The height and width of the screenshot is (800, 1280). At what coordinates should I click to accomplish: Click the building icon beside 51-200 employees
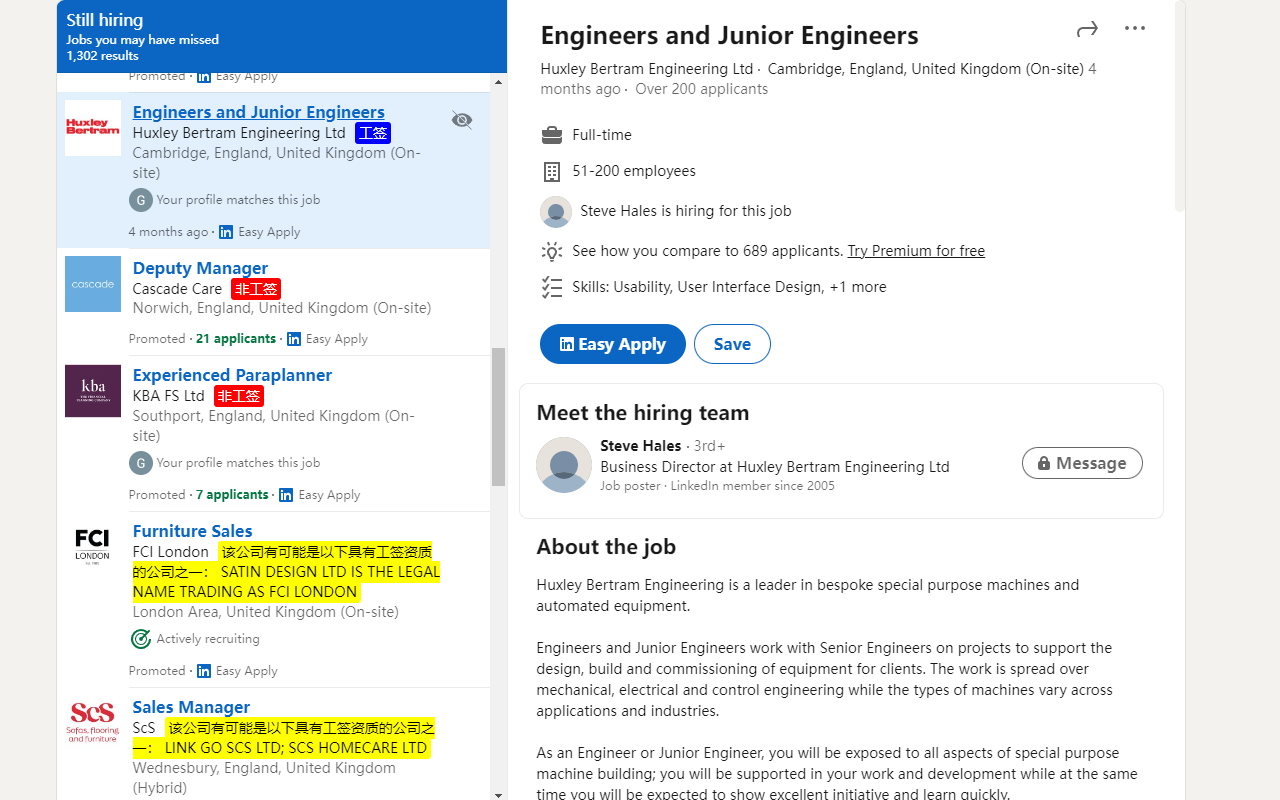[x=551, y=171]
